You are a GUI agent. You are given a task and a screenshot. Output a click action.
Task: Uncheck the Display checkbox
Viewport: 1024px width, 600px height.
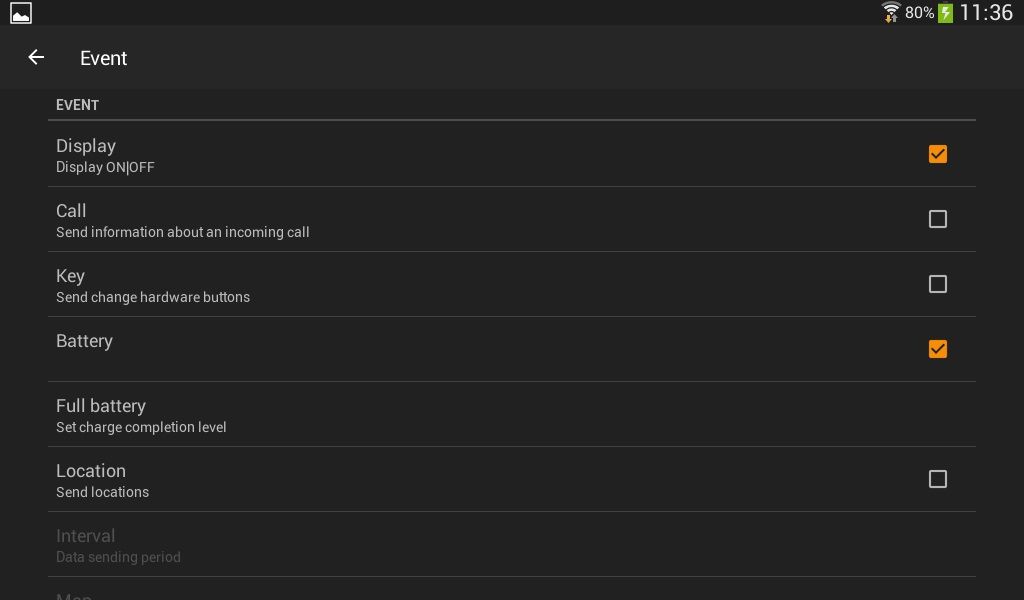[937, 154]
